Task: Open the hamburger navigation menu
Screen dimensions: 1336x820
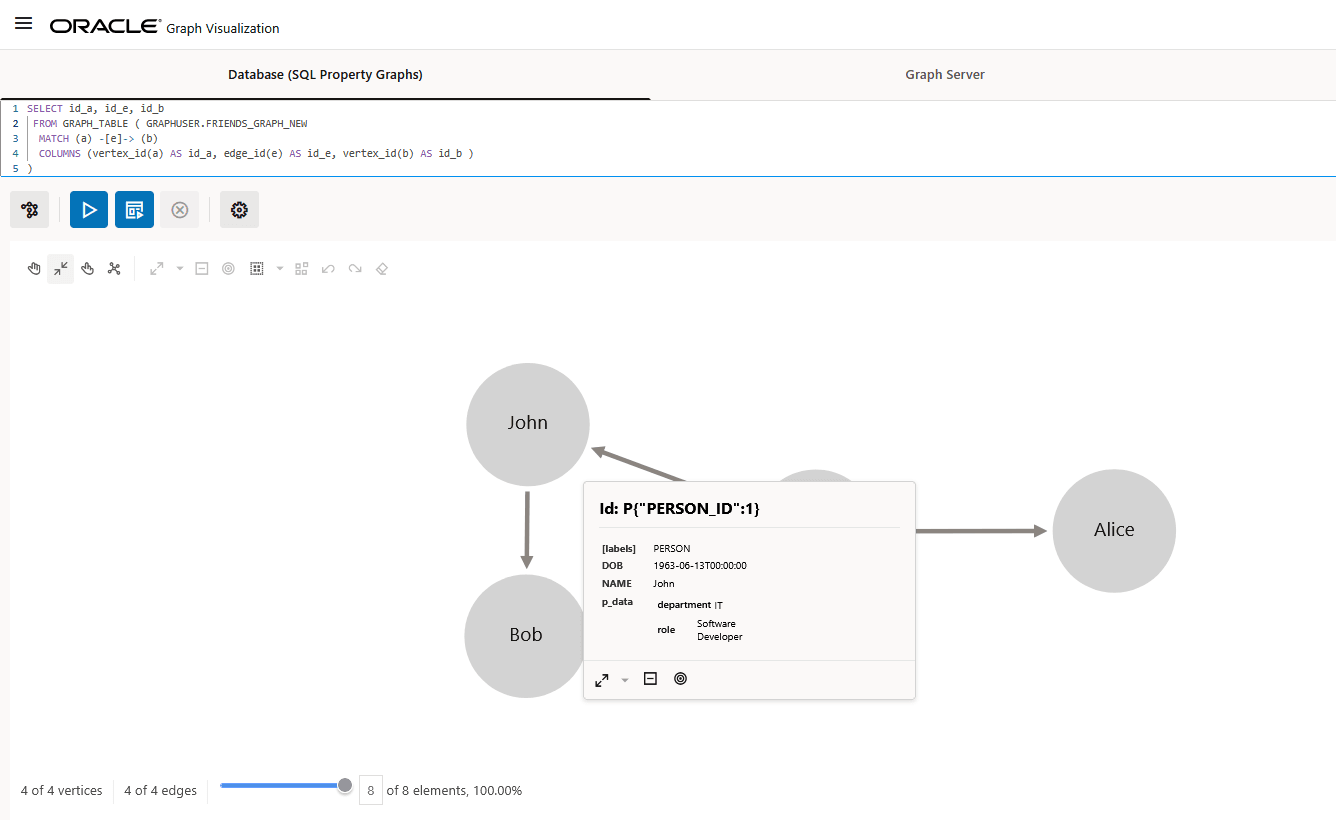Action: (24, 24)
